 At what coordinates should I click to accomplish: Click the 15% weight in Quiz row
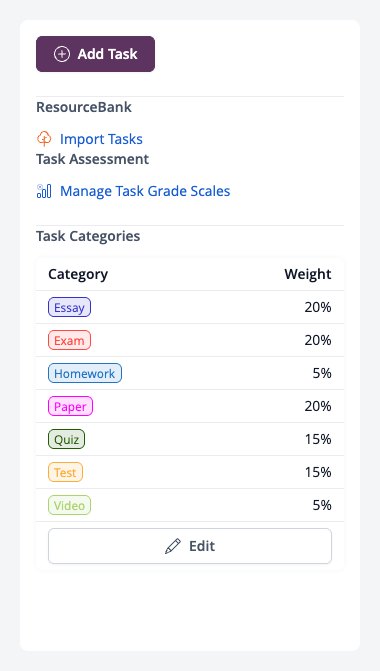click(318, 439)
